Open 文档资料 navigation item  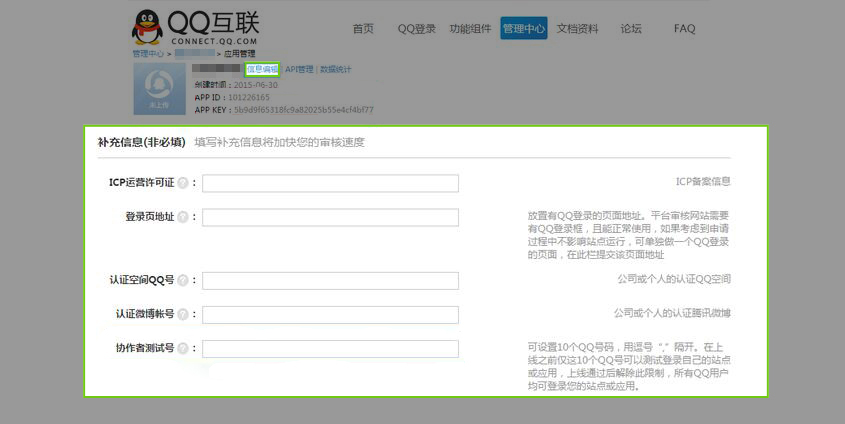pos(578,29)
